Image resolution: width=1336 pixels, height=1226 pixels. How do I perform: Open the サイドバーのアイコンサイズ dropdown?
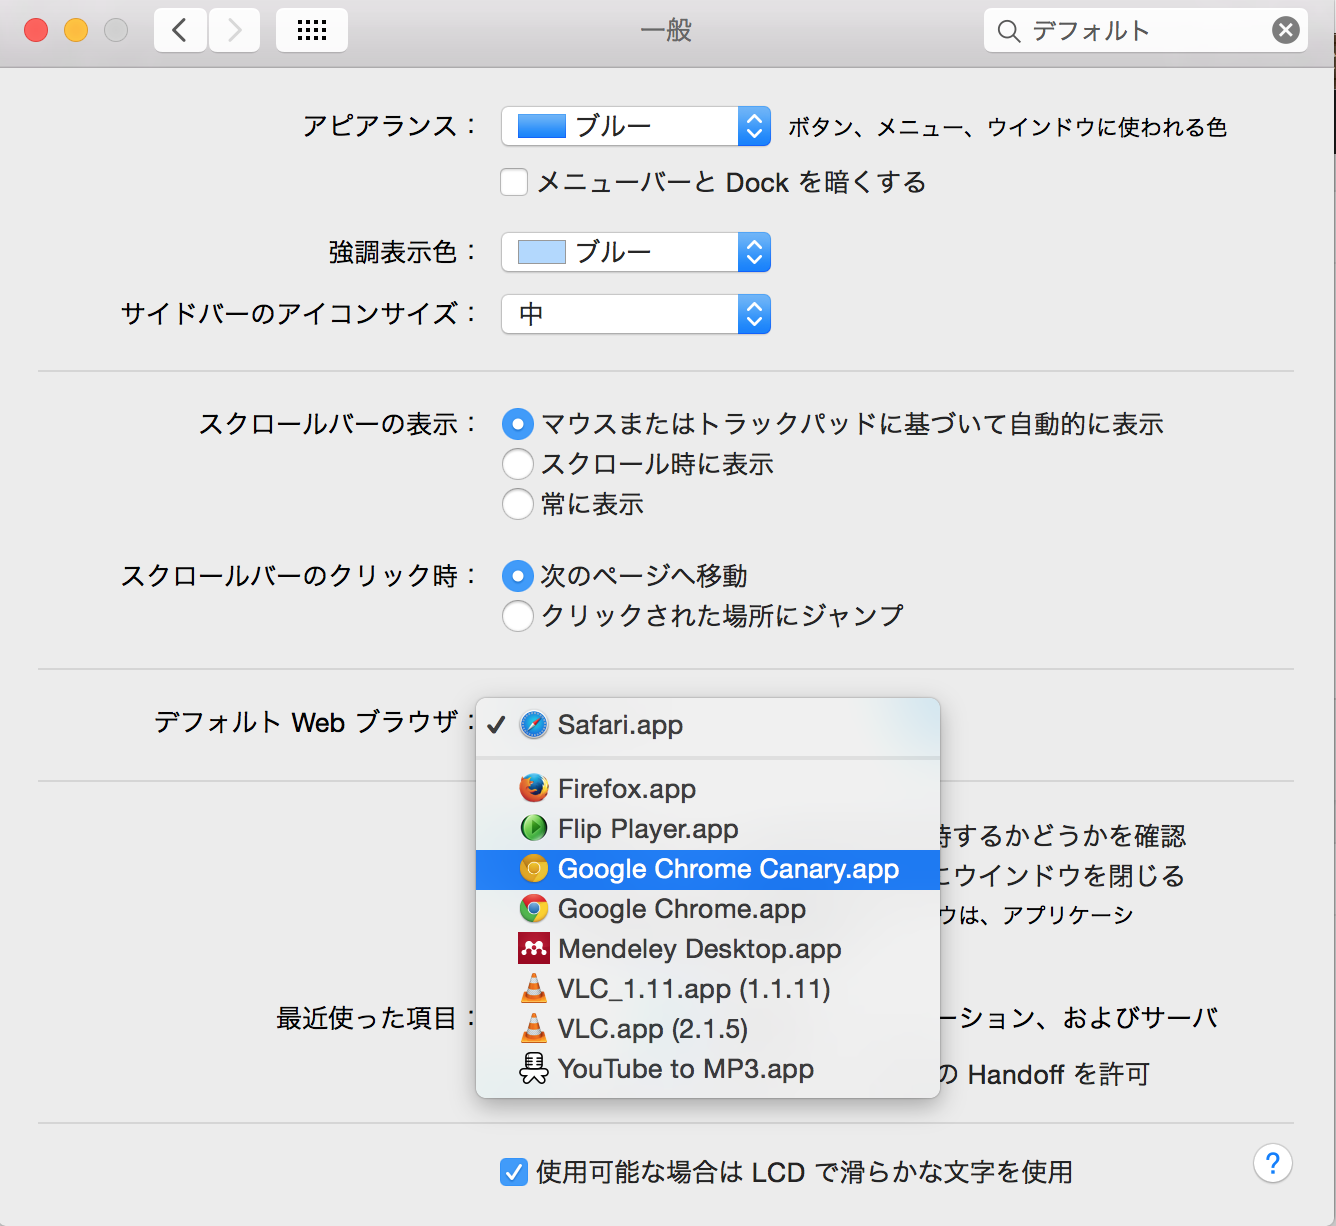click(636, 314)
